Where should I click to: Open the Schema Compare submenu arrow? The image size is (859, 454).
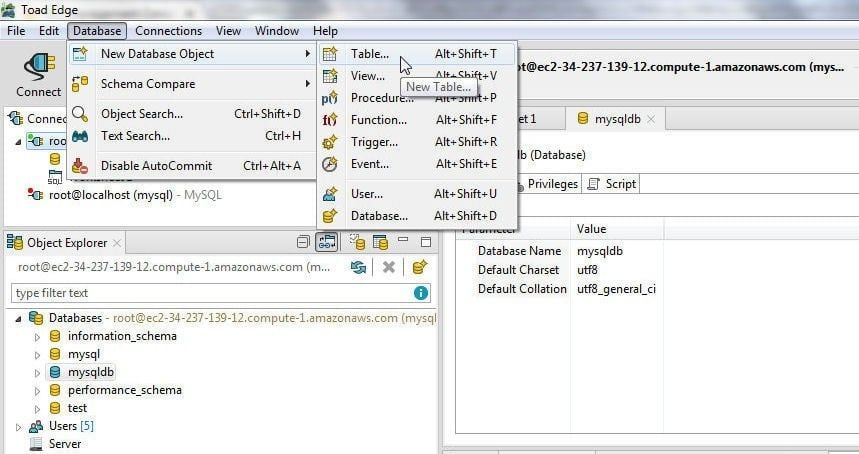click(x=308, y=84)
